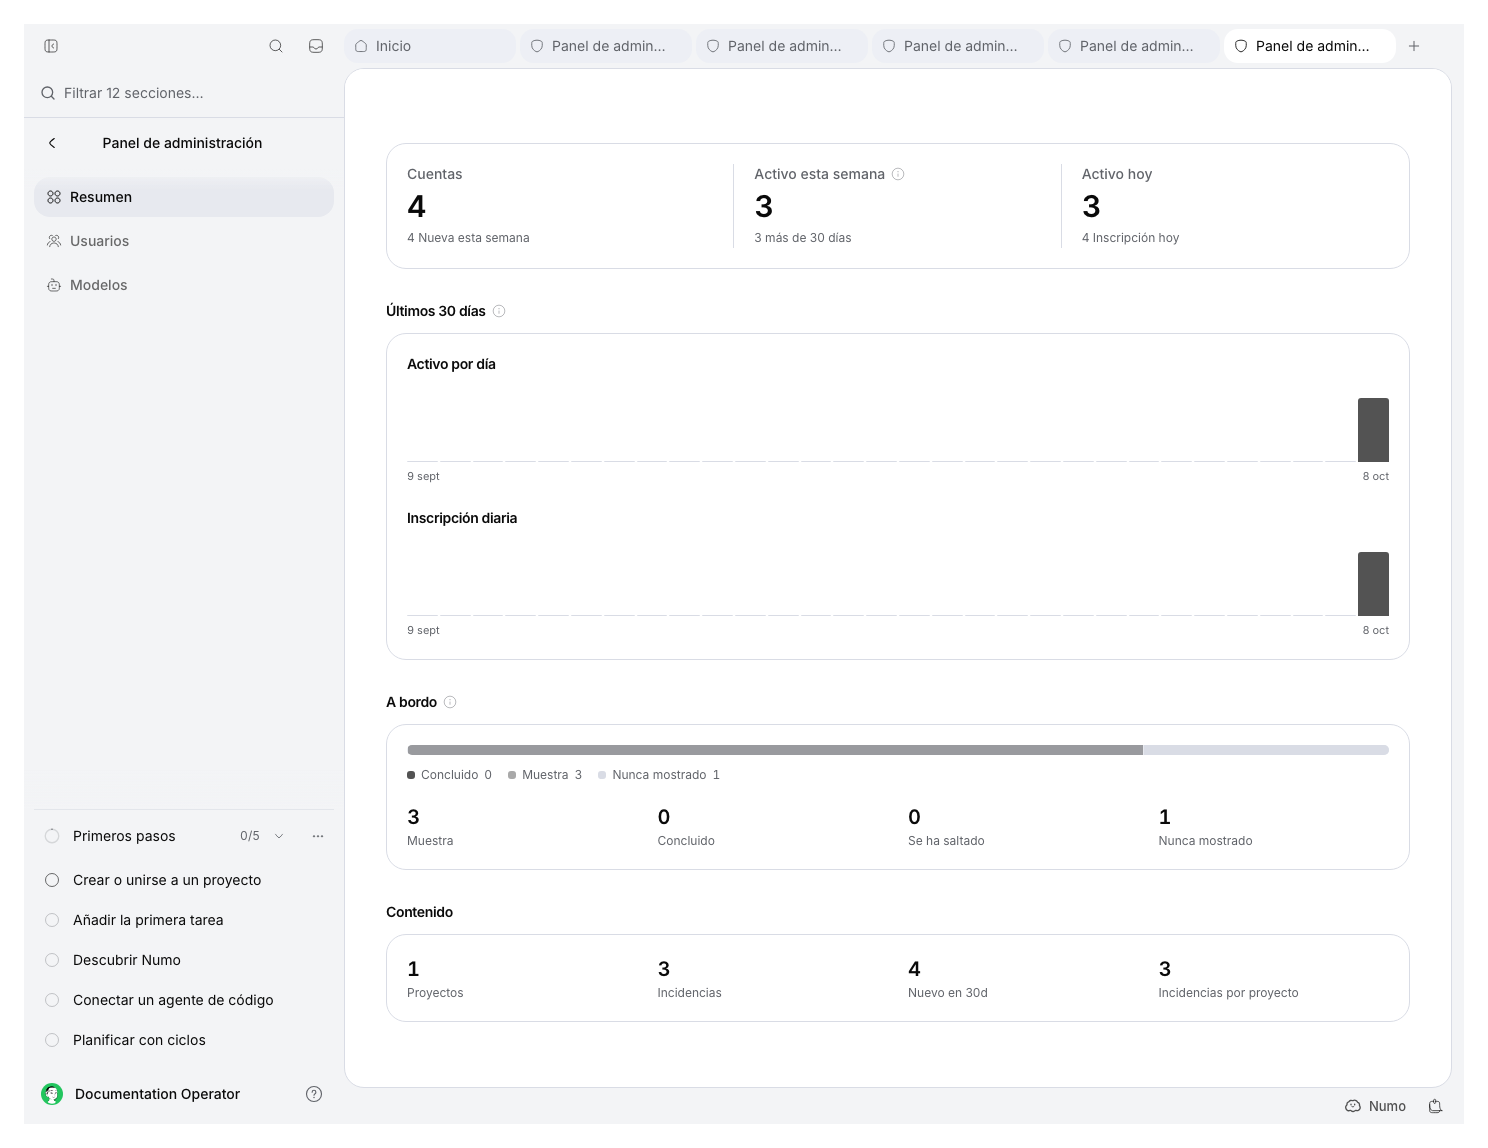Viewport: 1488px width, 1148px height.
Task: Collapse the Primeros pasos checklist chevron
Action: point(279,836)
